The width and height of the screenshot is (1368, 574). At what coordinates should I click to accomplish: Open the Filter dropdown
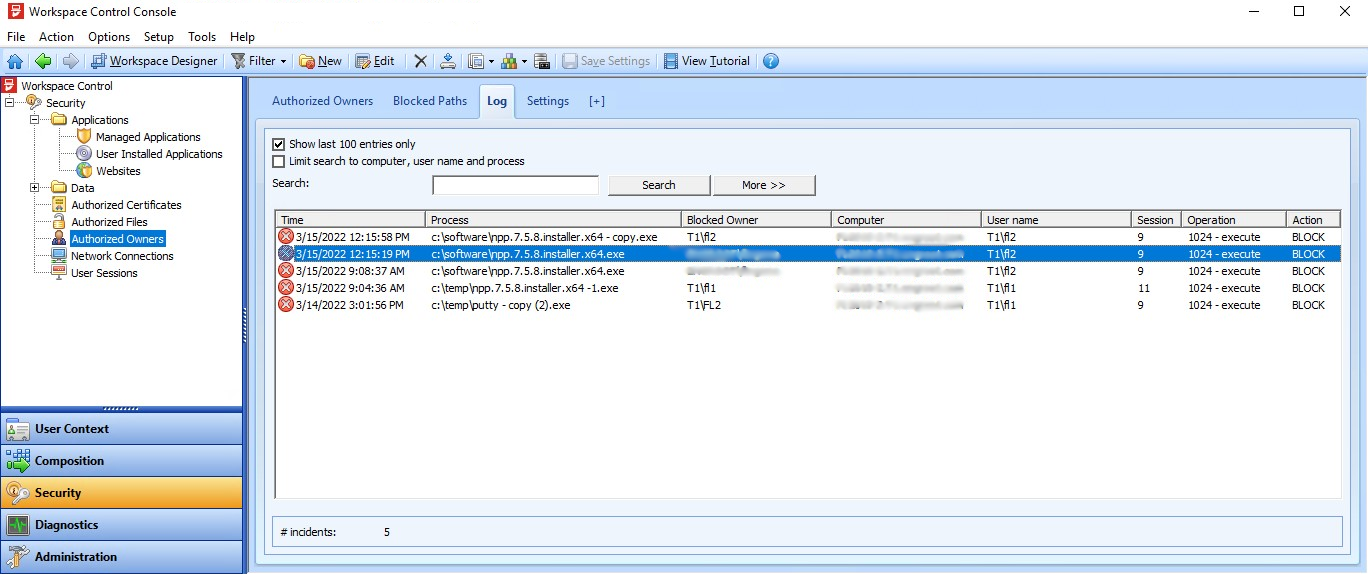(x=259, y=61)
